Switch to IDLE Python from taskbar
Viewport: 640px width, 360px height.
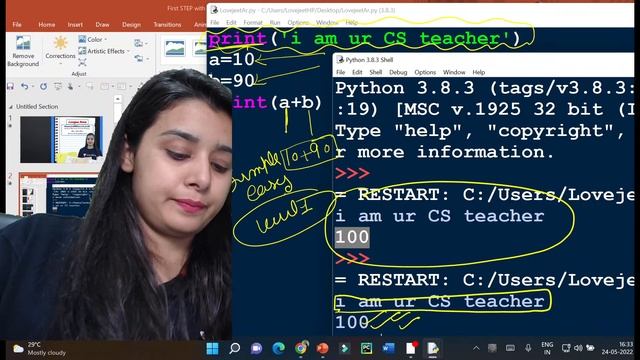[432, 349]
